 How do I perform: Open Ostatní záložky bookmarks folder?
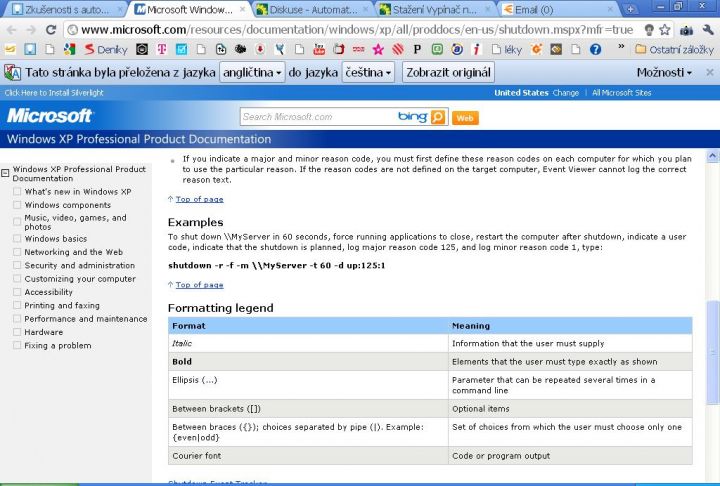(x=674, y=49)
